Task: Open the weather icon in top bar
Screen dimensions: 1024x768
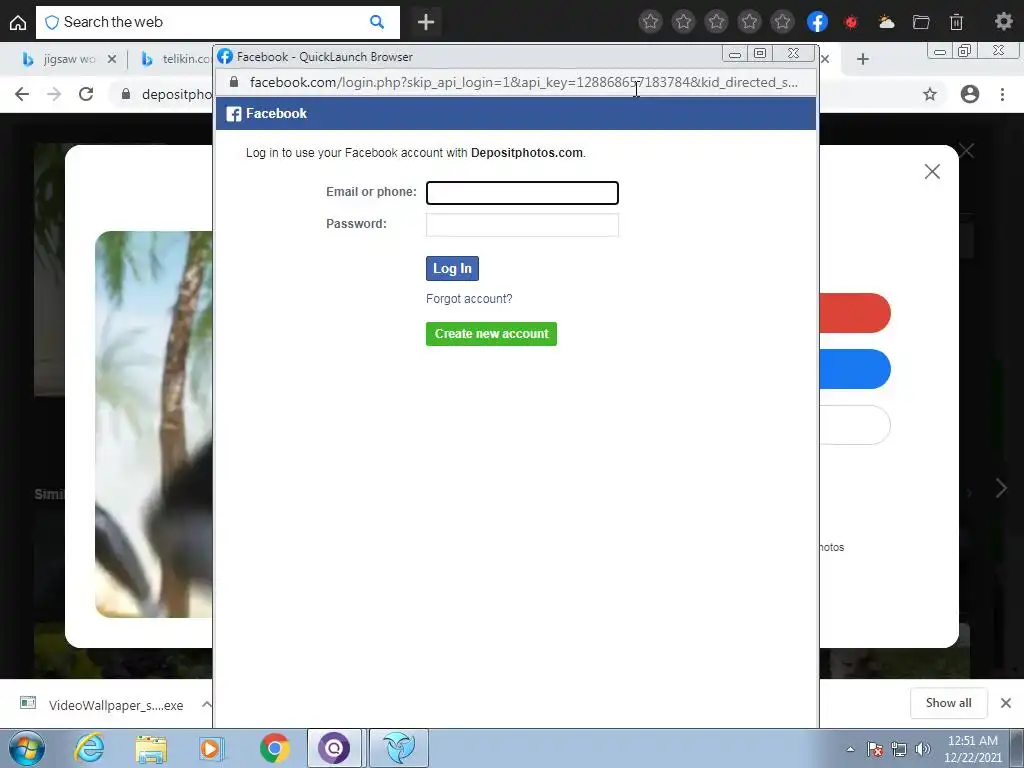Action: [886, 22]
